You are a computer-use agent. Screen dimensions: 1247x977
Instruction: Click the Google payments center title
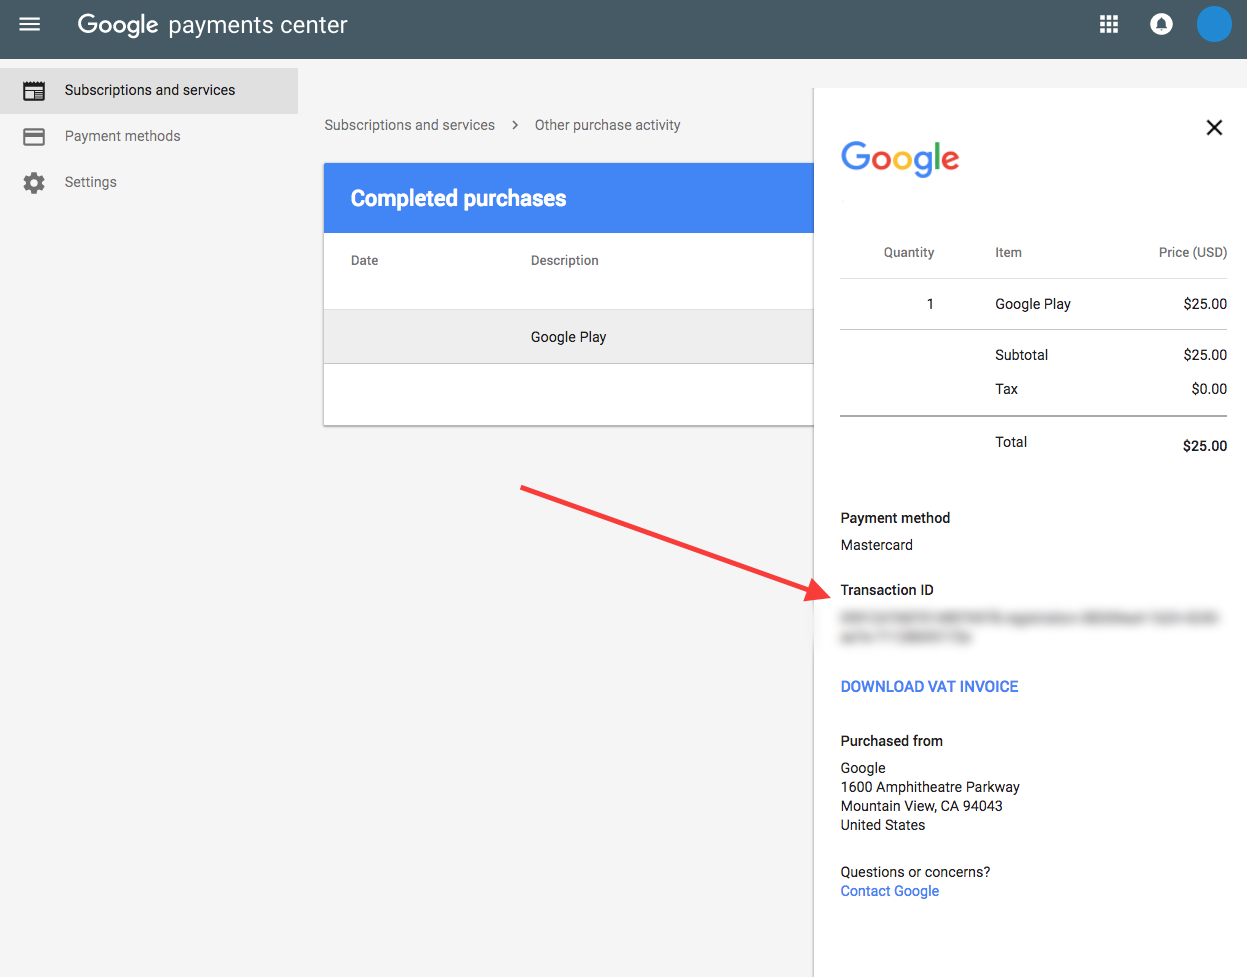click(x=213, y=25)
